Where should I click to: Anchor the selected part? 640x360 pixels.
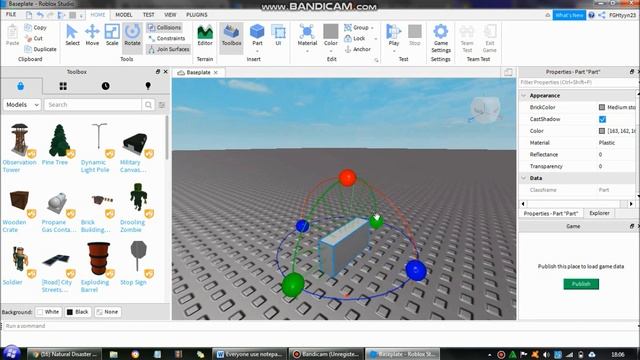pos(358,49)
